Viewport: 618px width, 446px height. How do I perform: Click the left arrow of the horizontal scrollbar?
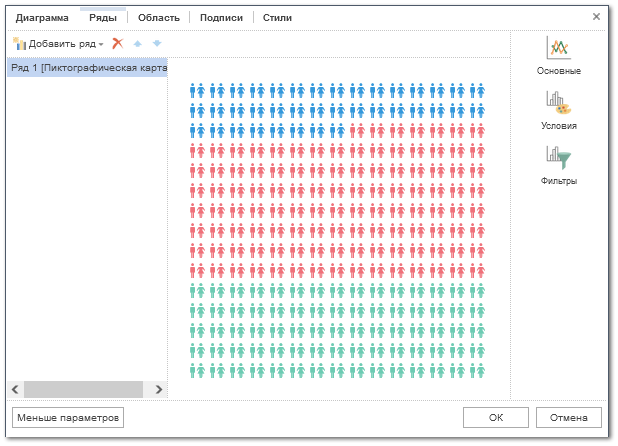pyautogui.click(x=14, y=388)
